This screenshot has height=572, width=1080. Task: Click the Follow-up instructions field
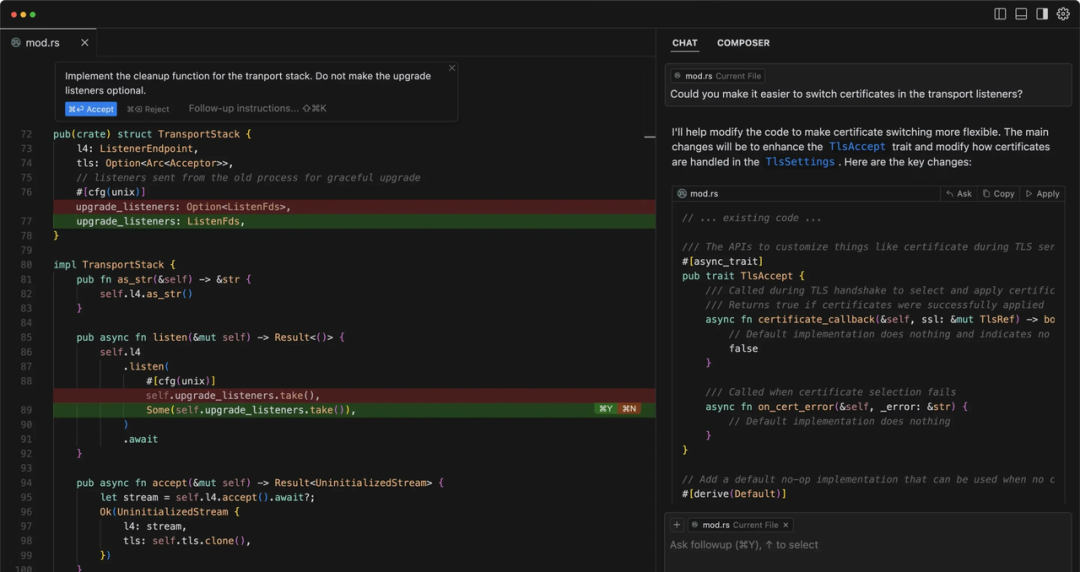pos(258,108)
